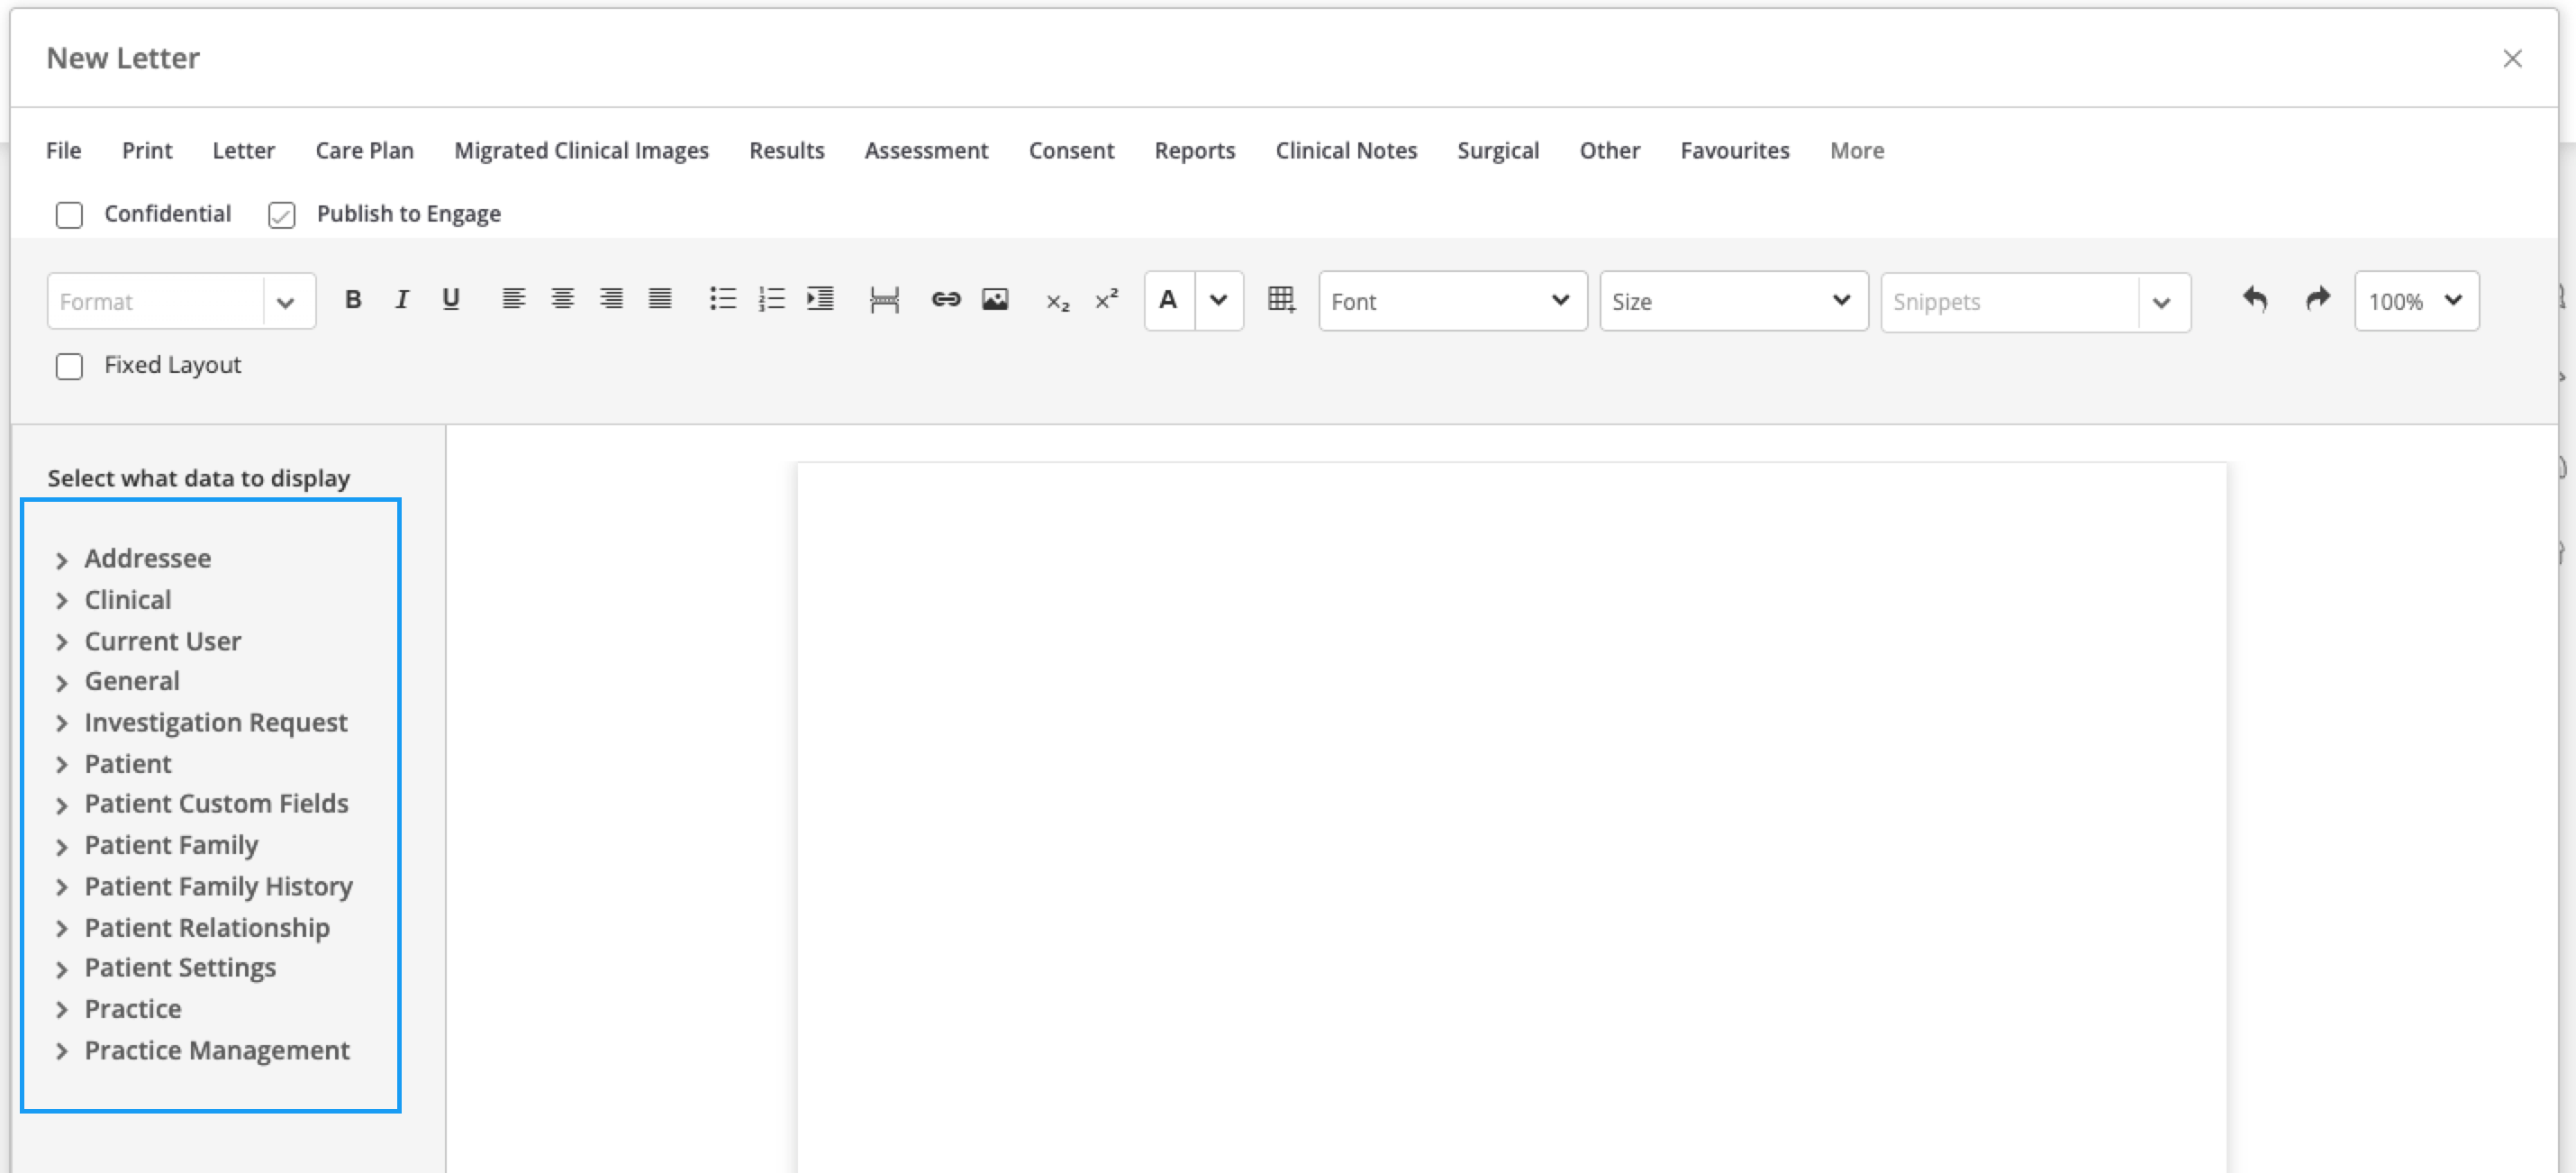Expand the Patient Settings node
This screenshot has width=2576, height=1173.
pyautogui.click(x=62, y=970)
